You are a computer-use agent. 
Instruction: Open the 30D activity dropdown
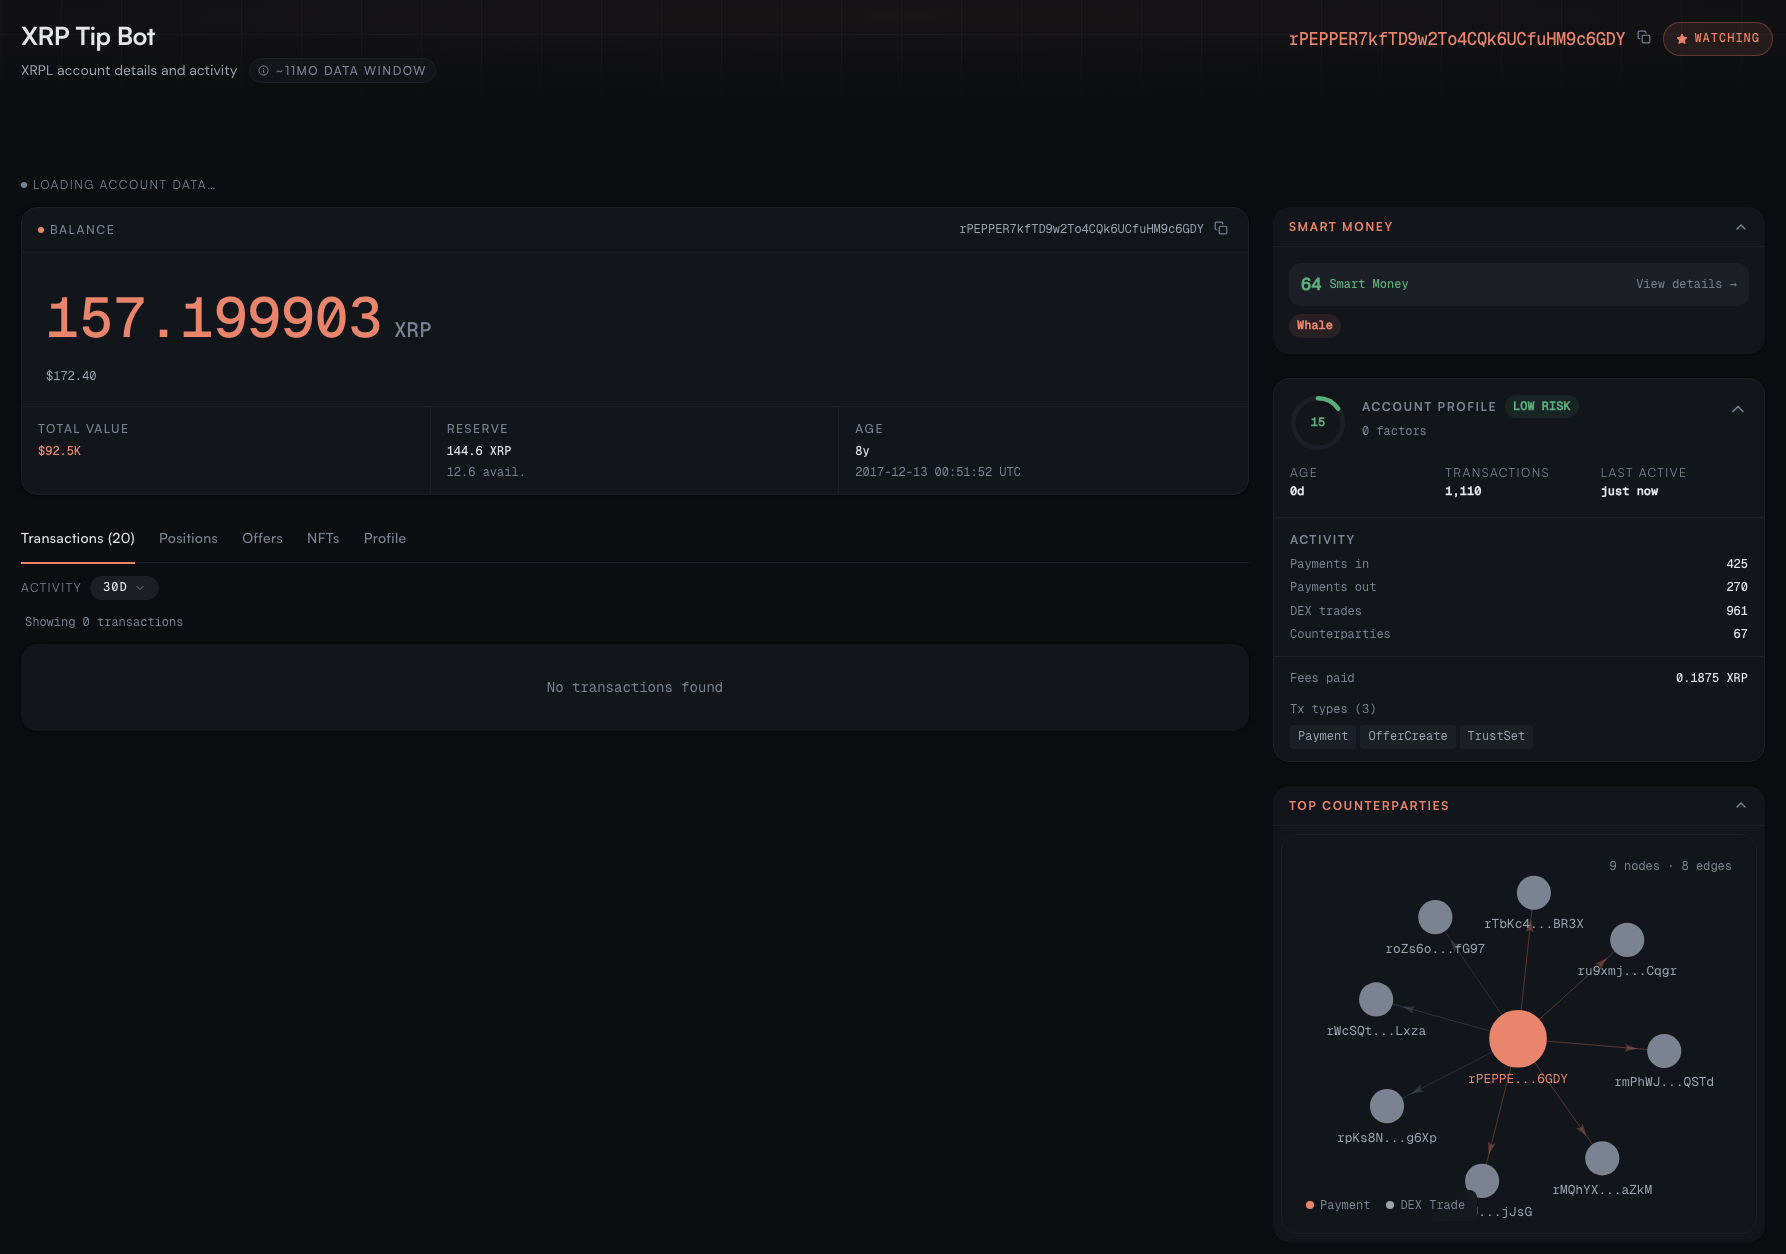click(x=124, y=587)
